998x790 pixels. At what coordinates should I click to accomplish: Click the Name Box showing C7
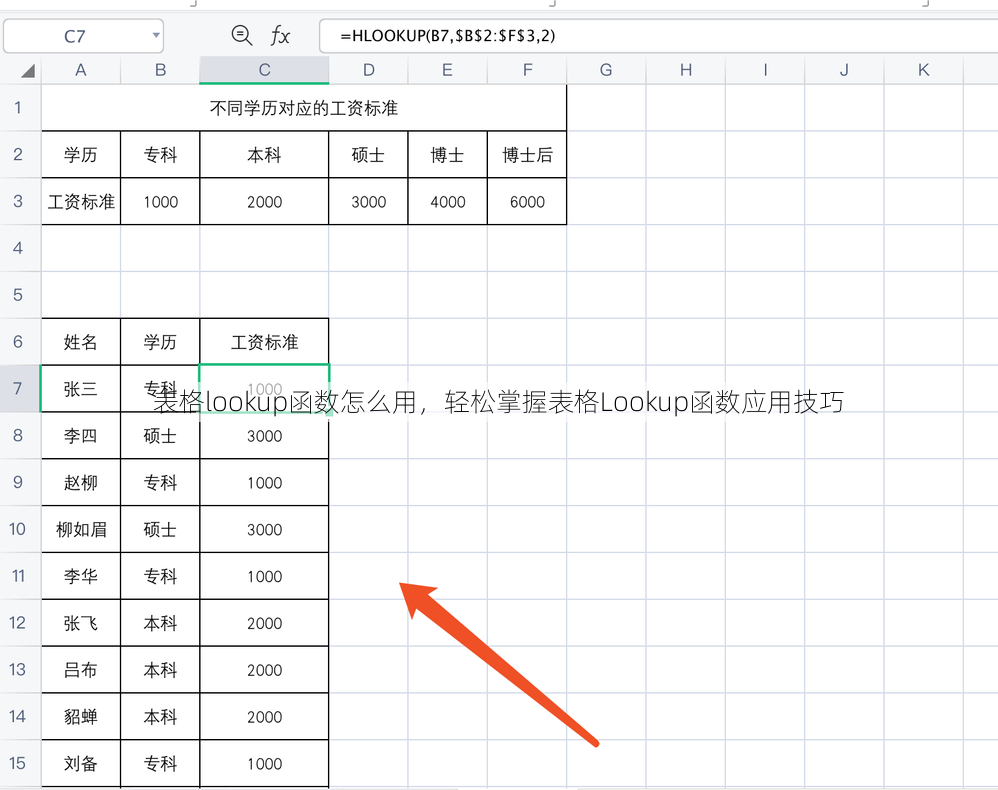83,36
